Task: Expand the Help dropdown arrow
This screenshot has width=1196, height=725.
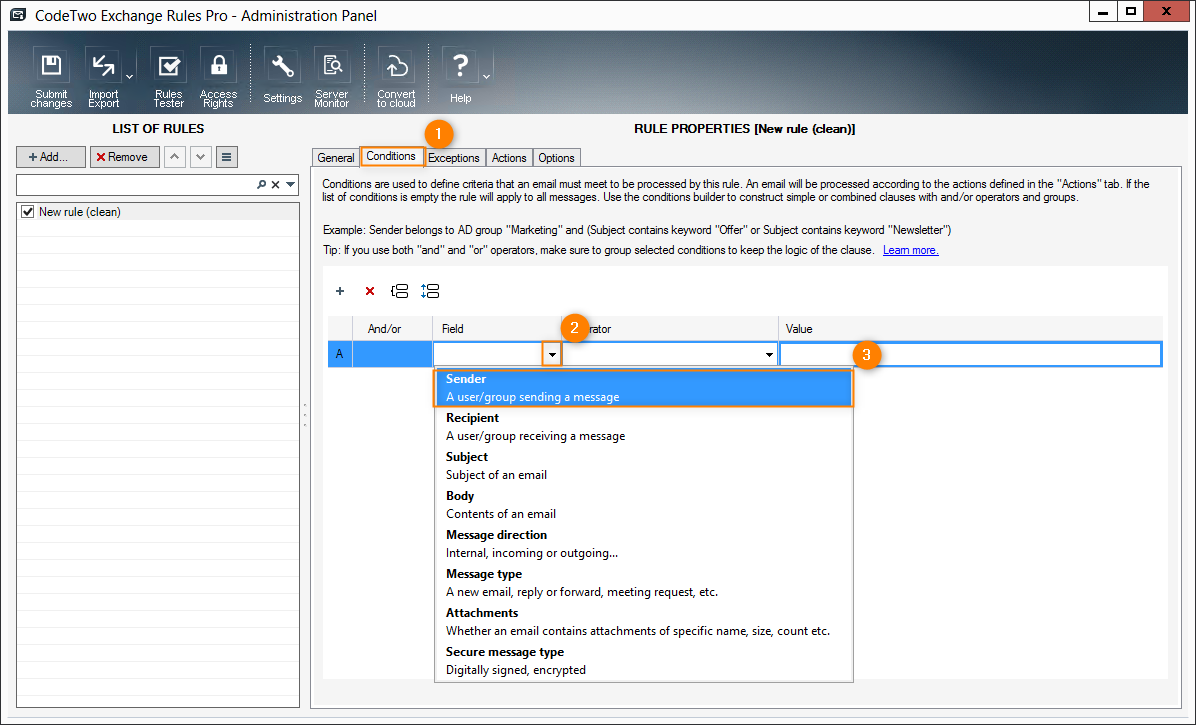Action: click(x=487, y=77)
